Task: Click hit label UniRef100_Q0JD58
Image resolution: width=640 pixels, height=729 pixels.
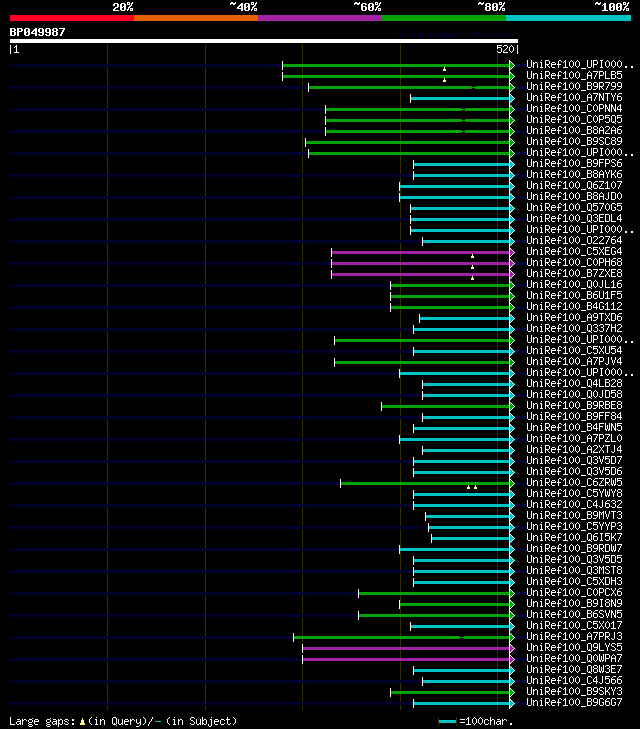Action: [574, 395]
